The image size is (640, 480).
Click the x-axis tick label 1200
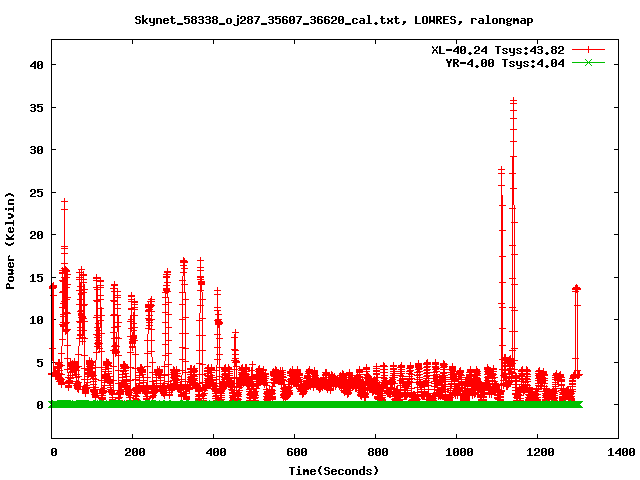click(540, 452)
